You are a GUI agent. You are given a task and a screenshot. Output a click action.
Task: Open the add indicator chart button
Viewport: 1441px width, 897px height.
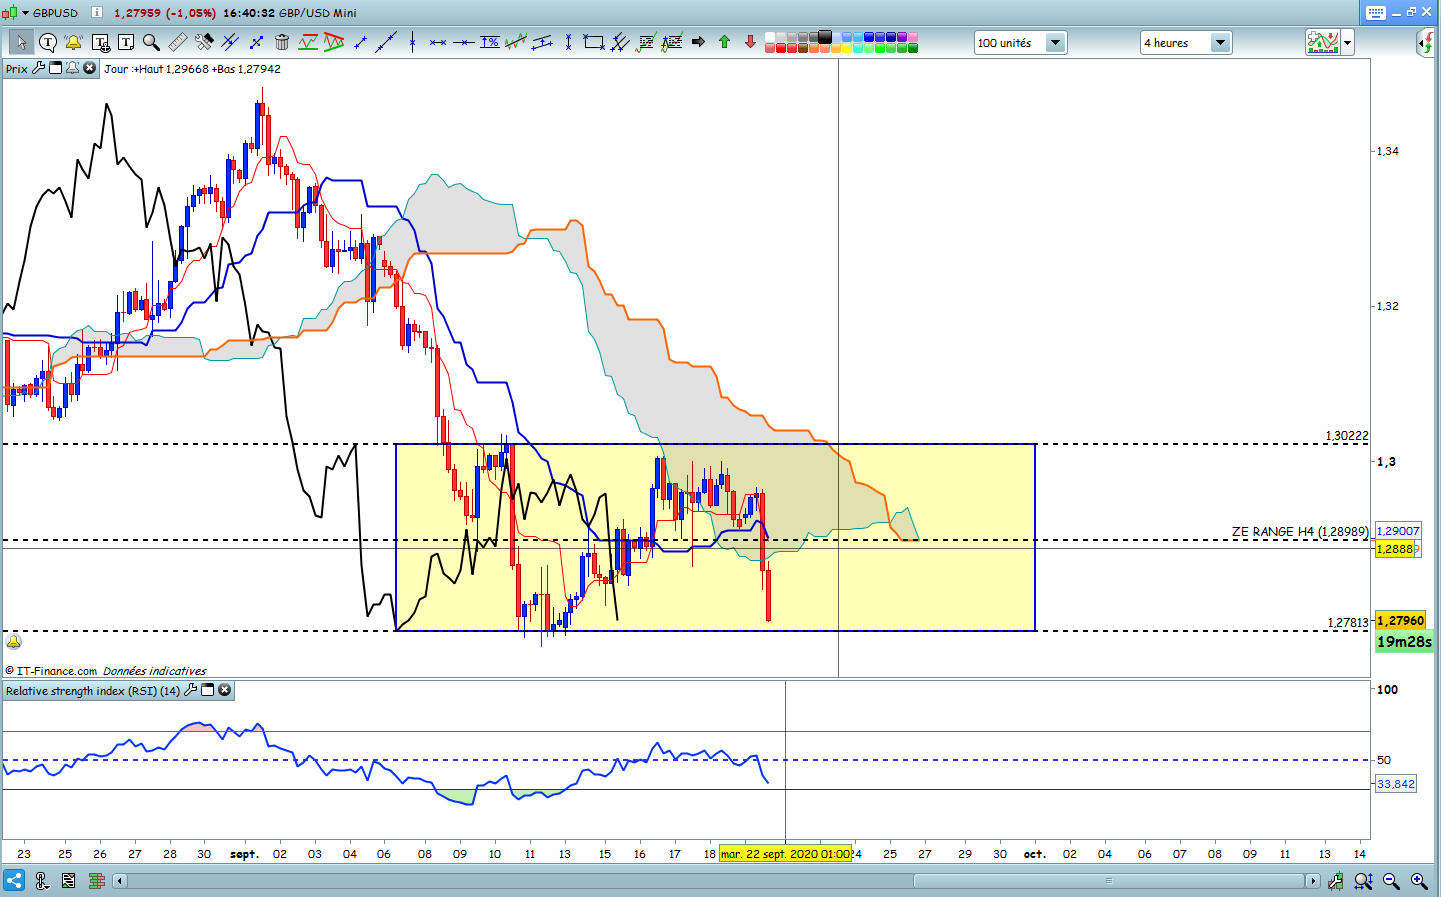(1322, 42)
